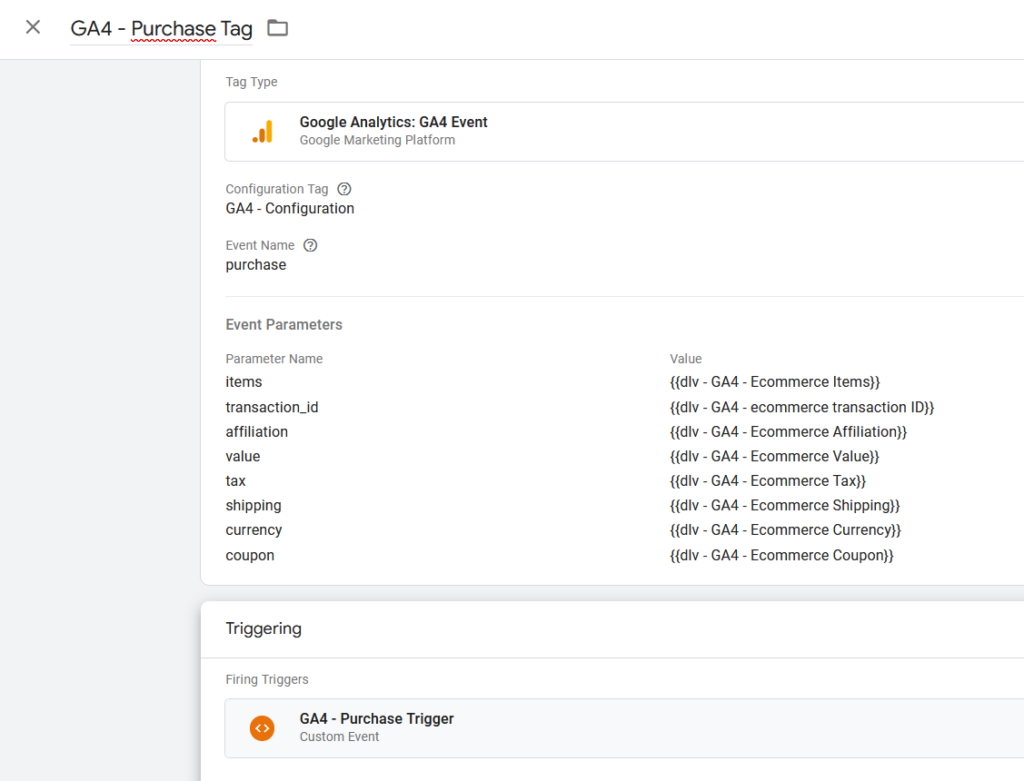Viewport: 1024px width, 781px height.
Task: Click the Google Analytics bar chart icon
Action: pos(262,131)
